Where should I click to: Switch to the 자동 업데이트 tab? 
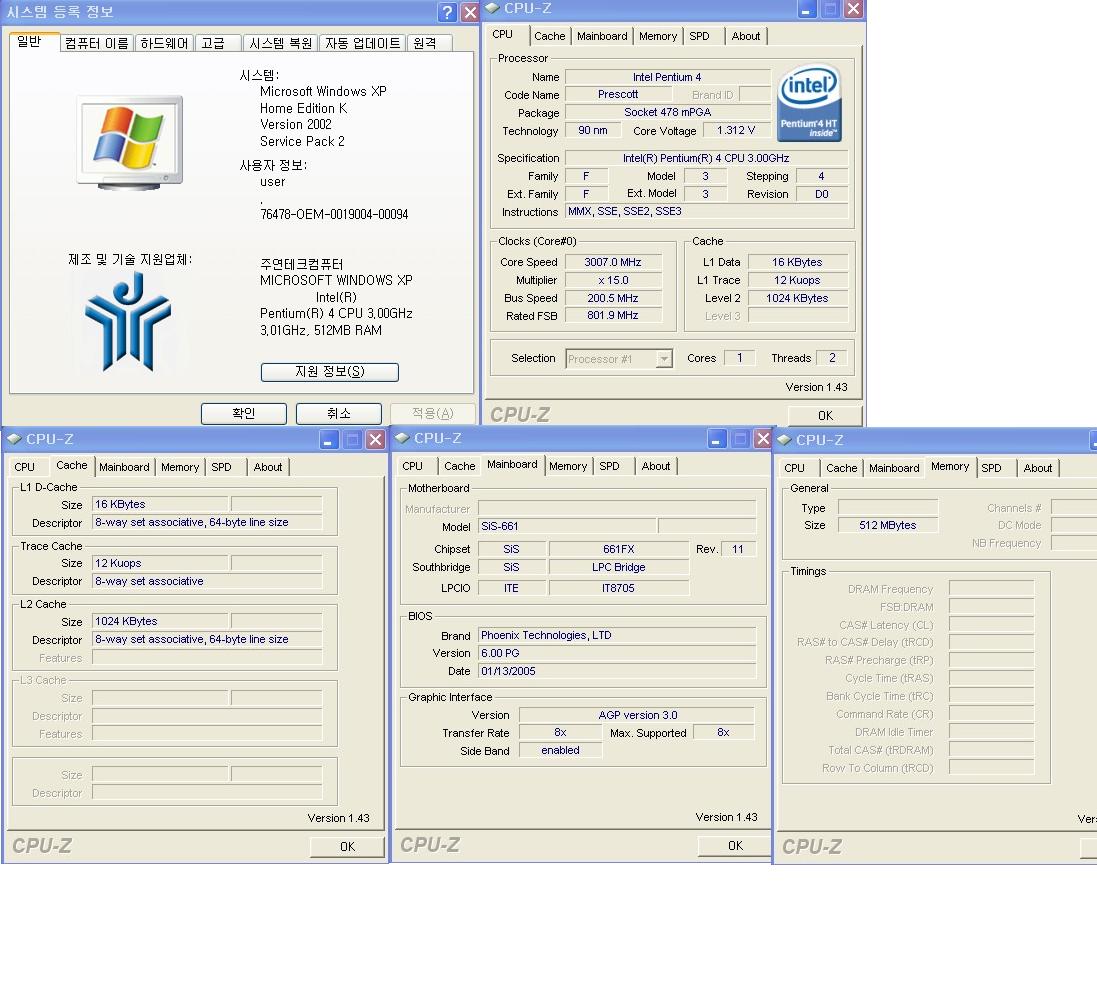click(362, 43)
